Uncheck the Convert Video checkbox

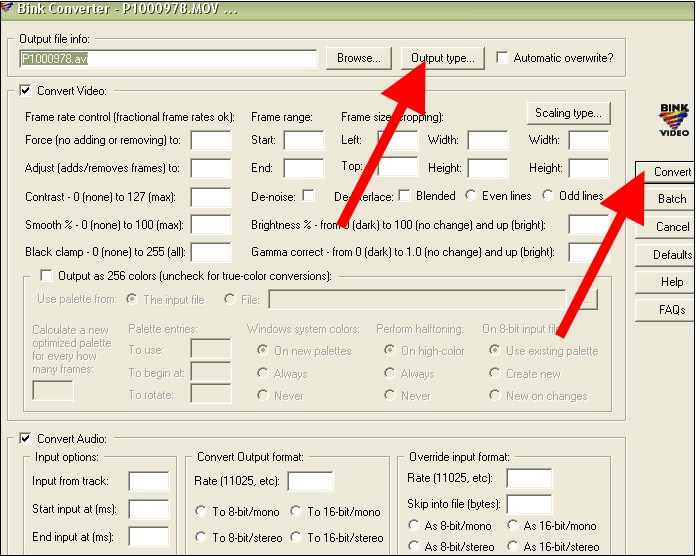[25, 91]
